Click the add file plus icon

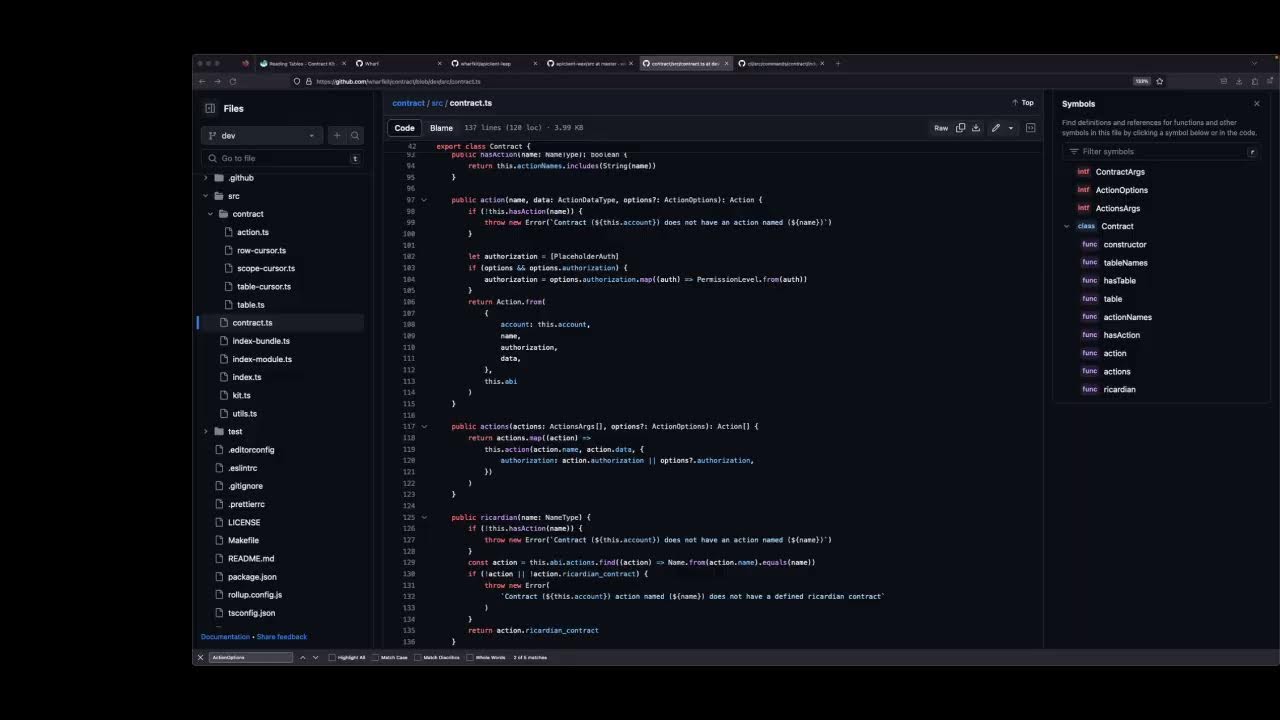[x=337, y=135]
